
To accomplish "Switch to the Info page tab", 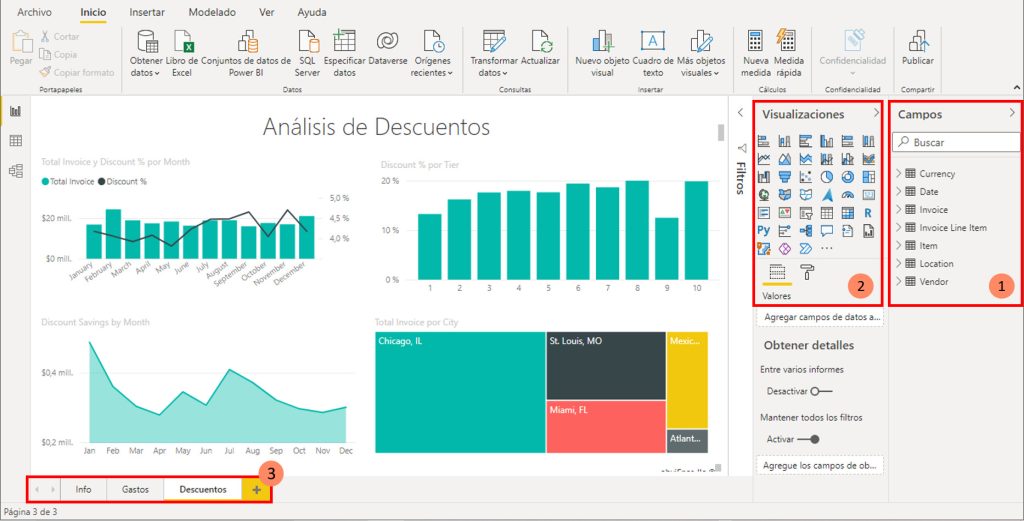I will (84, 489).
